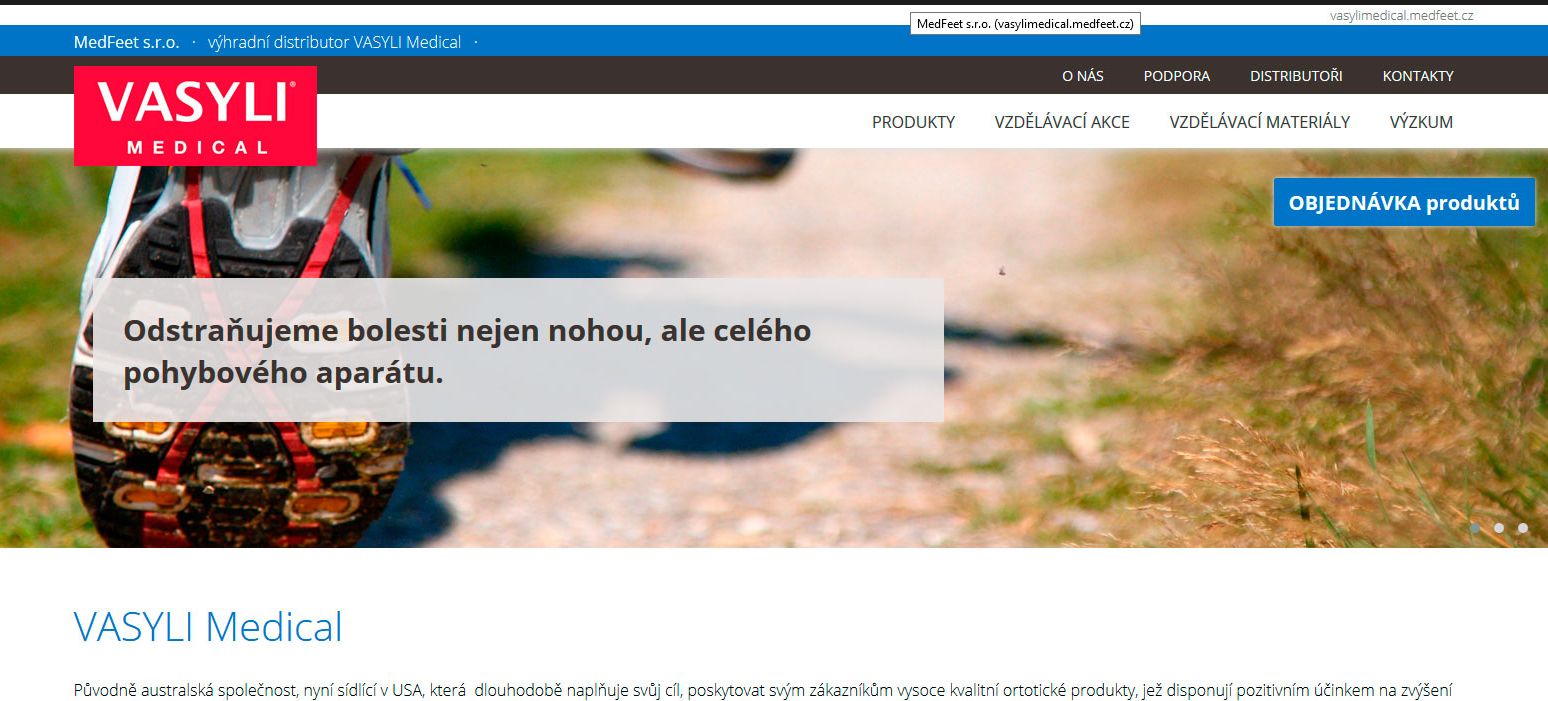
Task: Navigate to DISTRIBUTOŘI
Action: point(1295,76)
